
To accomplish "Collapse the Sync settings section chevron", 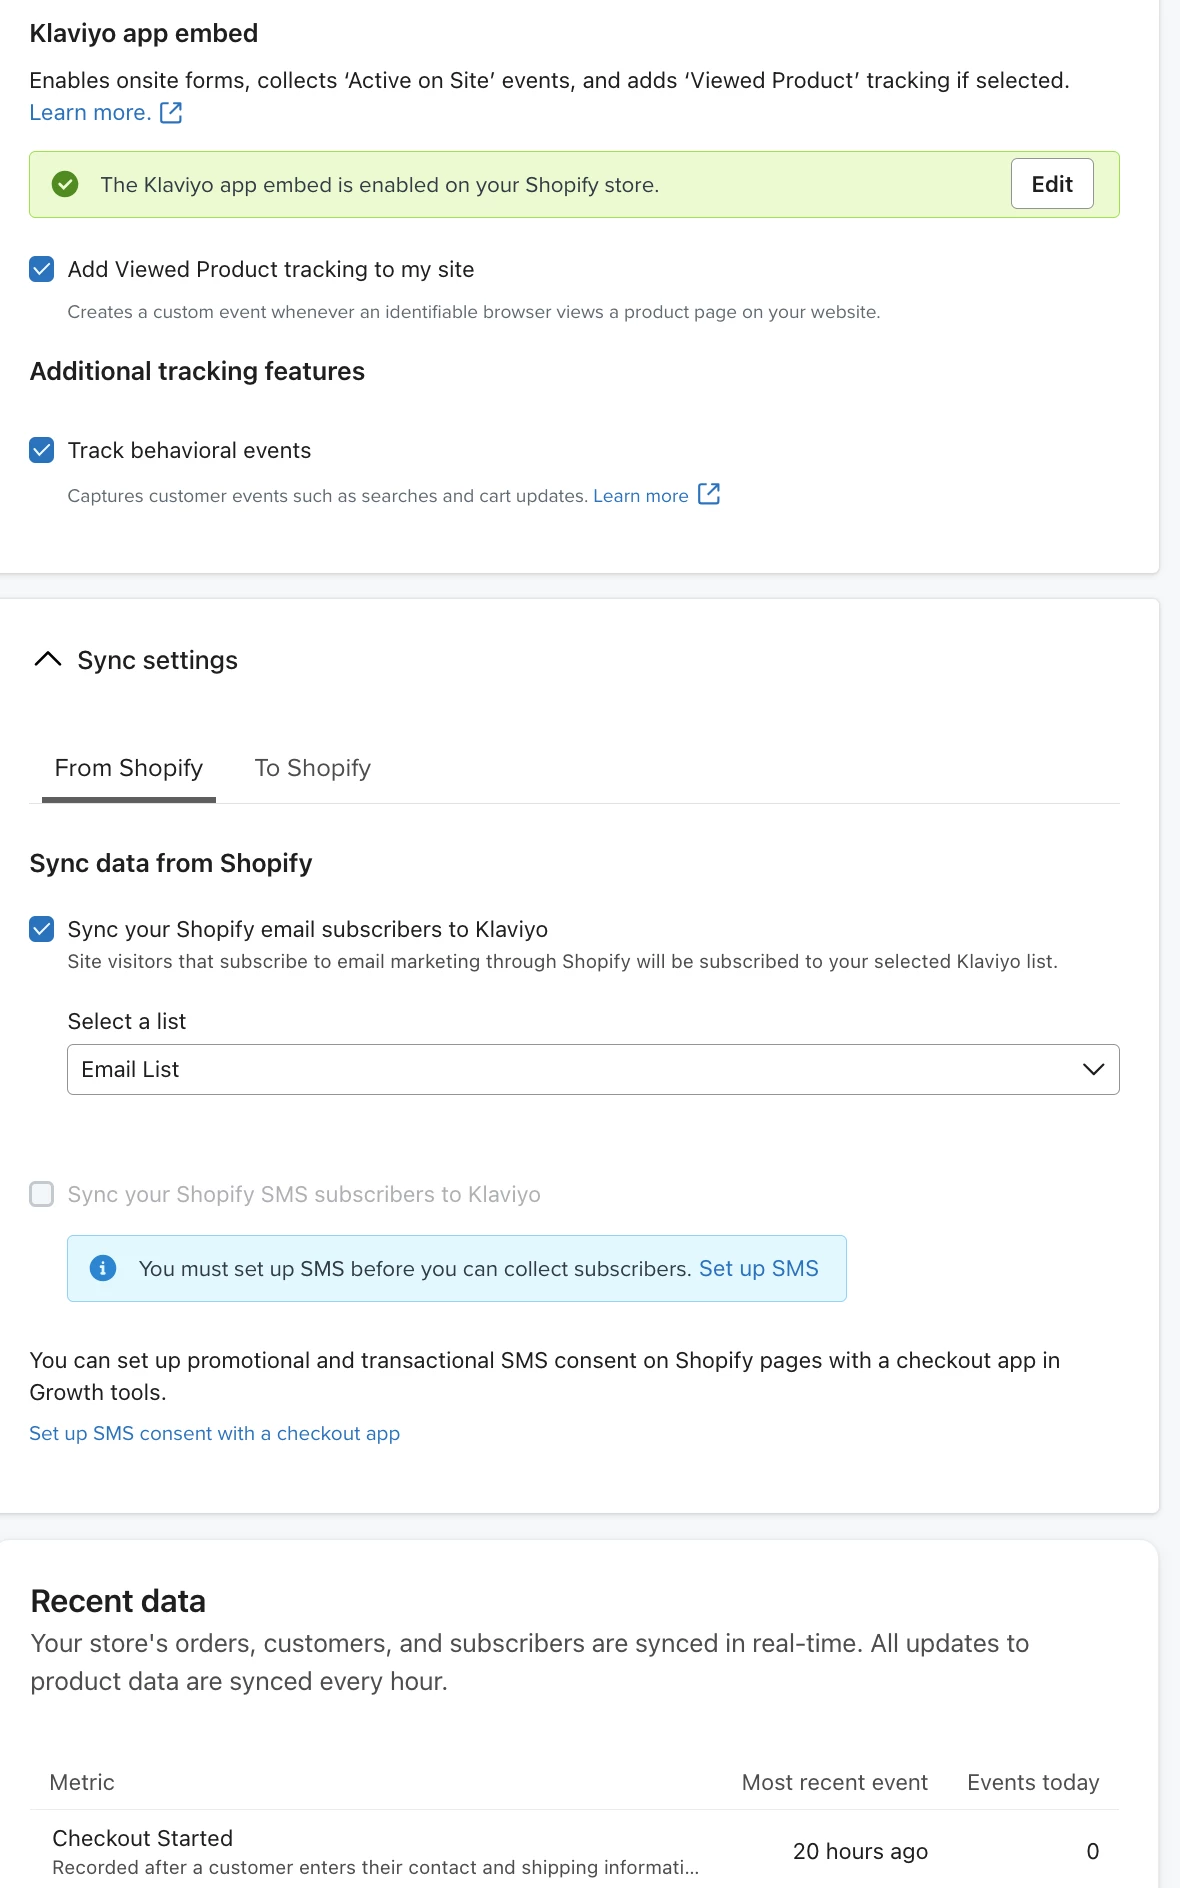I will point(48,659).
